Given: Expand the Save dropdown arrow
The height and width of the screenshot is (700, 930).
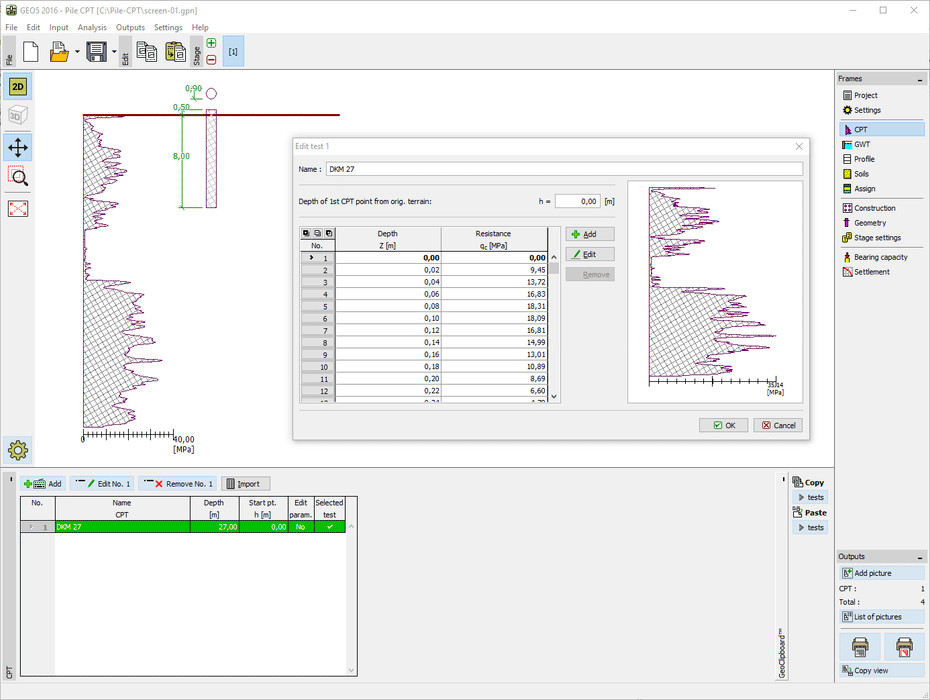Looking at the screenshot, I should [x=114, y=52].
